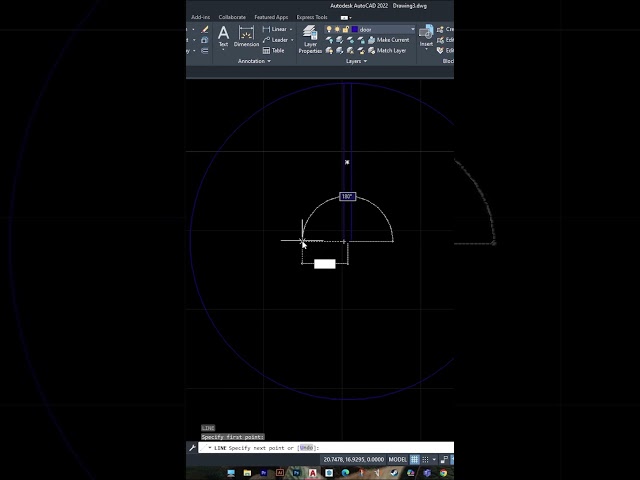Select the Erase tool icon
This screenshot has width=640, height=480.
point(205,29)
